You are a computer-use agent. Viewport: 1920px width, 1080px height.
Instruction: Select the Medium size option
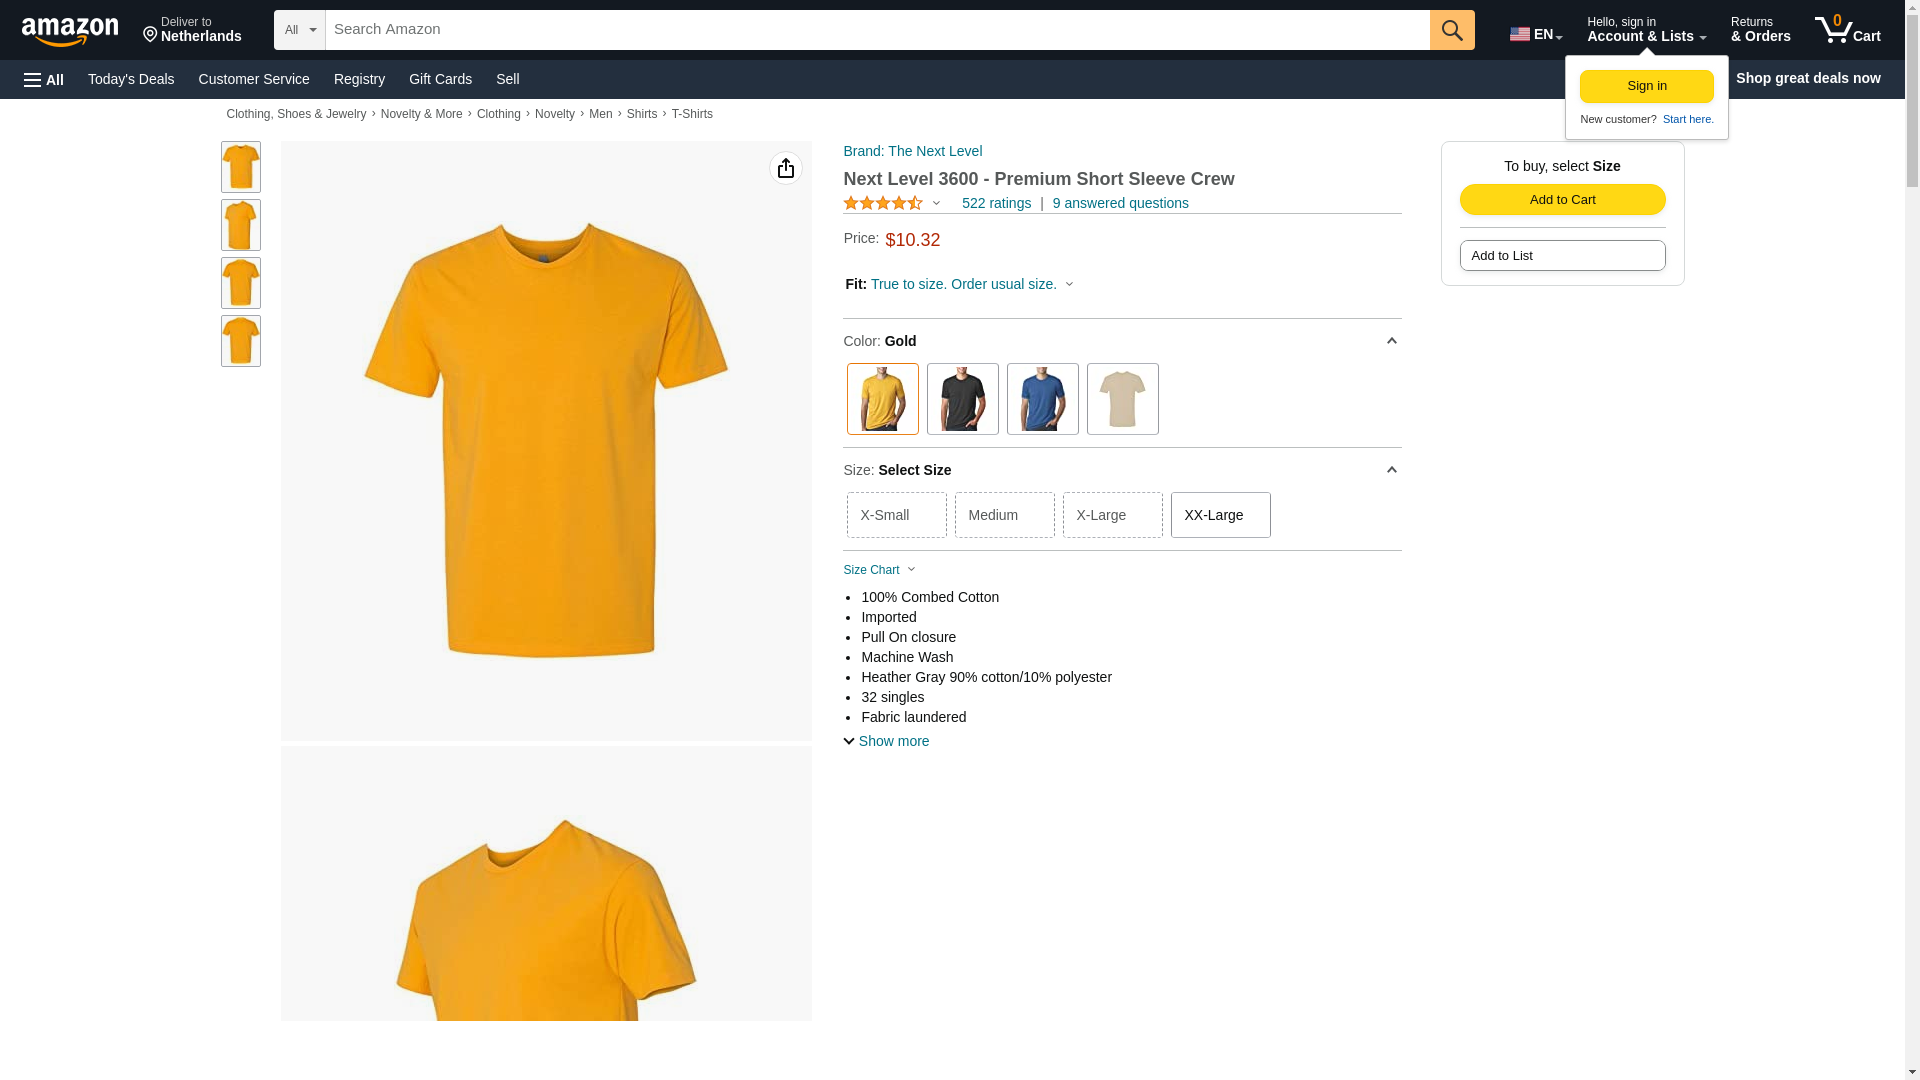(x=1004, y=515)
